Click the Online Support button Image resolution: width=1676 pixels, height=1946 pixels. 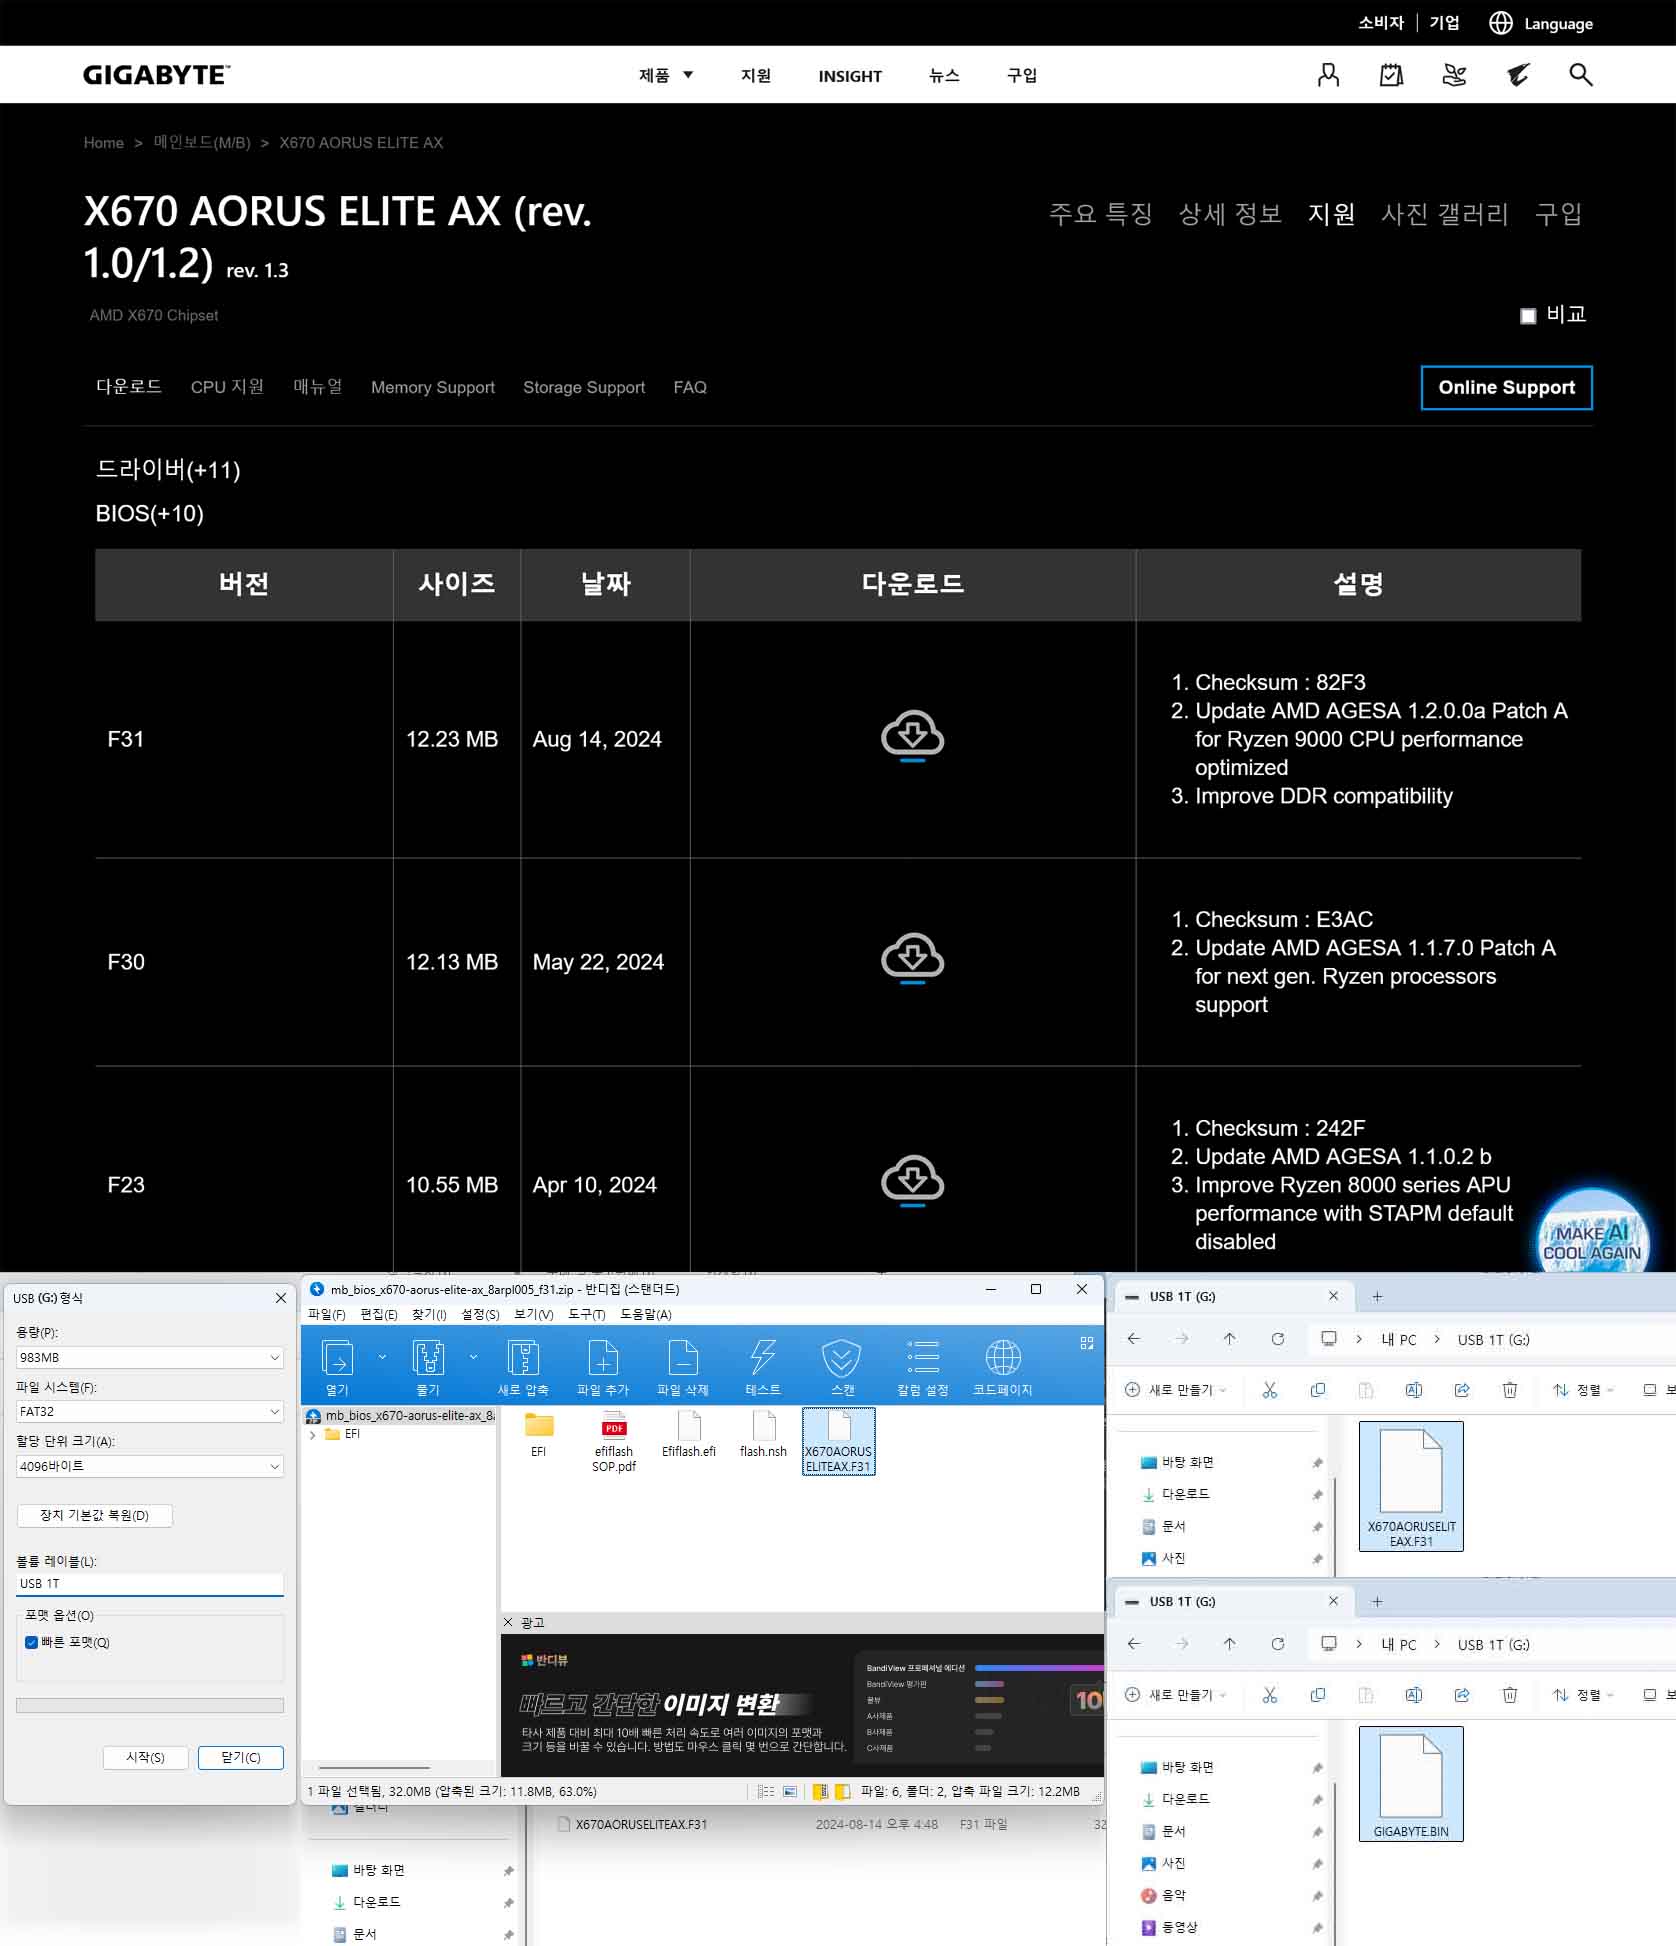tap(1506, 388)
